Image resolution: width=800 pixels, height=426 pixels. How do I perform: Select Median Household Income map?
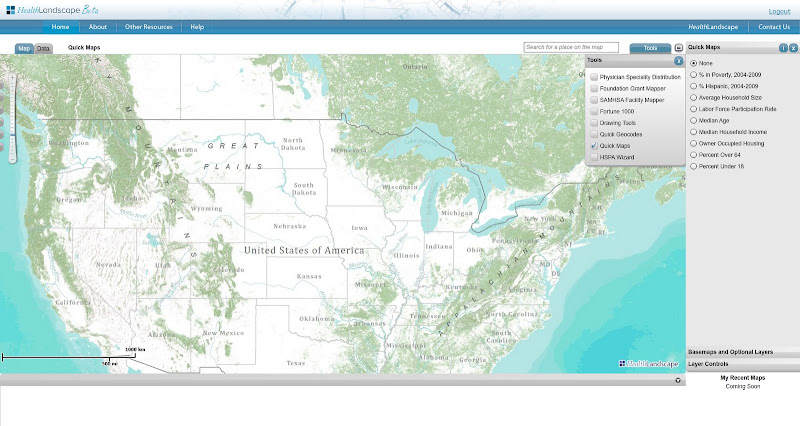[x=693, y=132]
